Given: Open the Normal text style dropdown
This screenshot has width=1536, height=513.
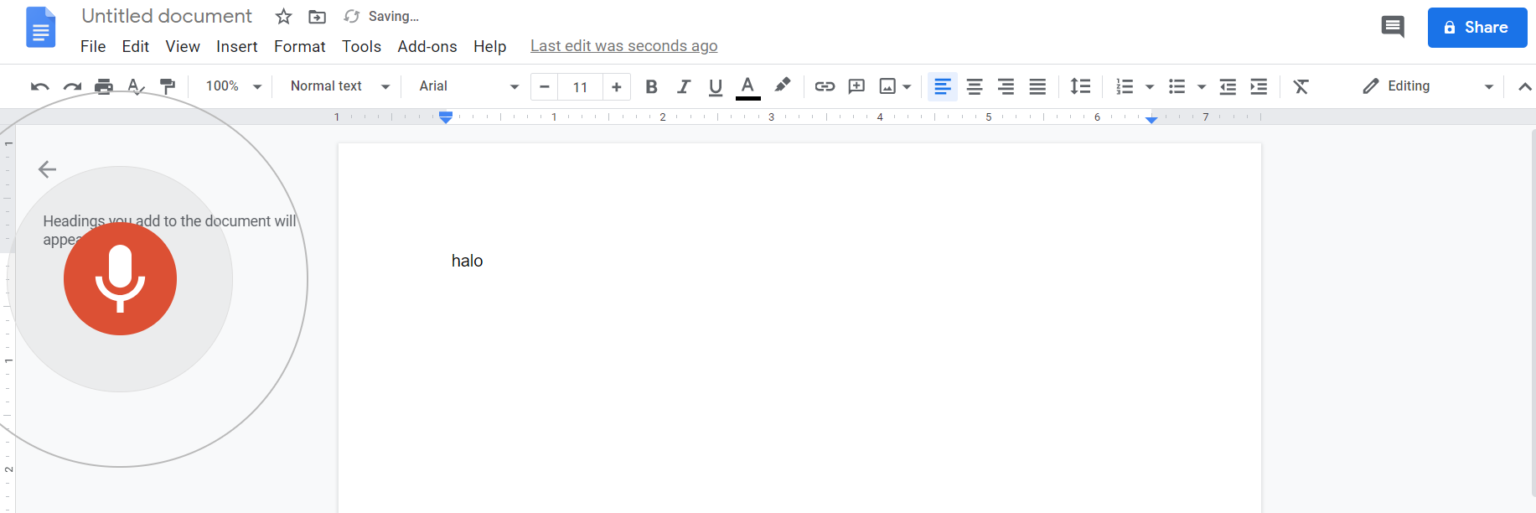Looking at the screenshot, I should [339, 87].
